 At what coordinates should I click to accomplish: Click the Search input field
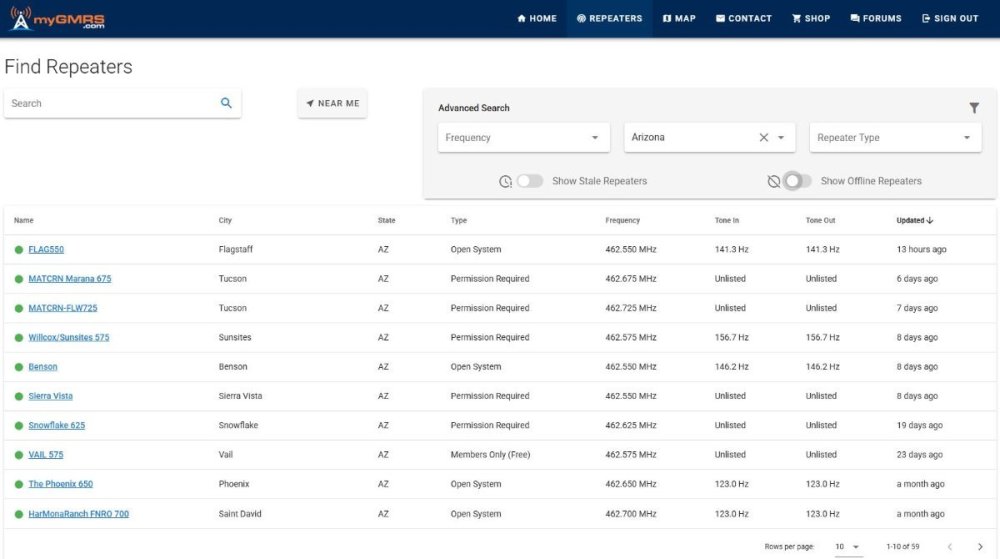pyautogui.click(x=110, y=103)
